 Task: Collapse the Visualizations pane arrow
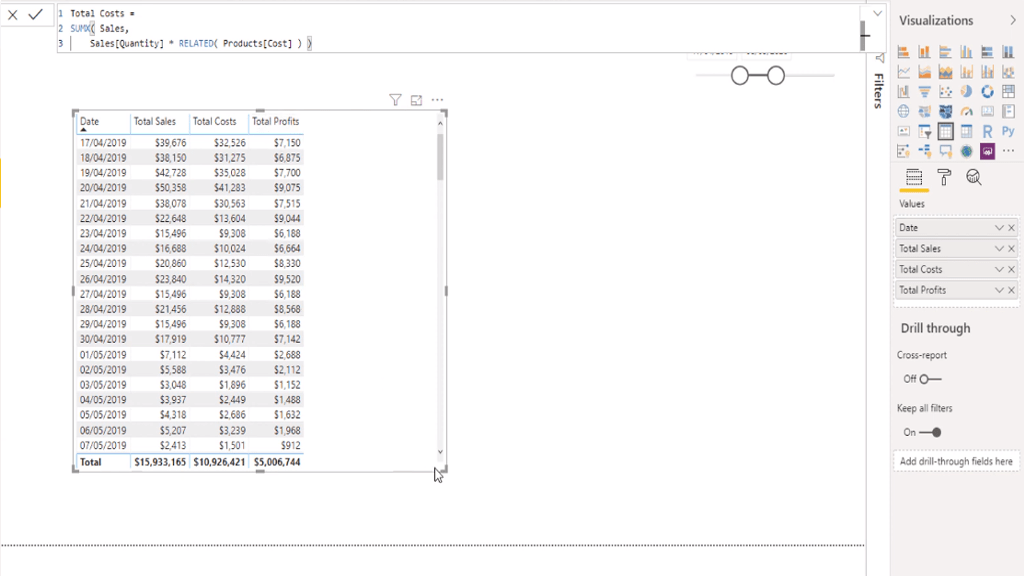(1013, 20)
